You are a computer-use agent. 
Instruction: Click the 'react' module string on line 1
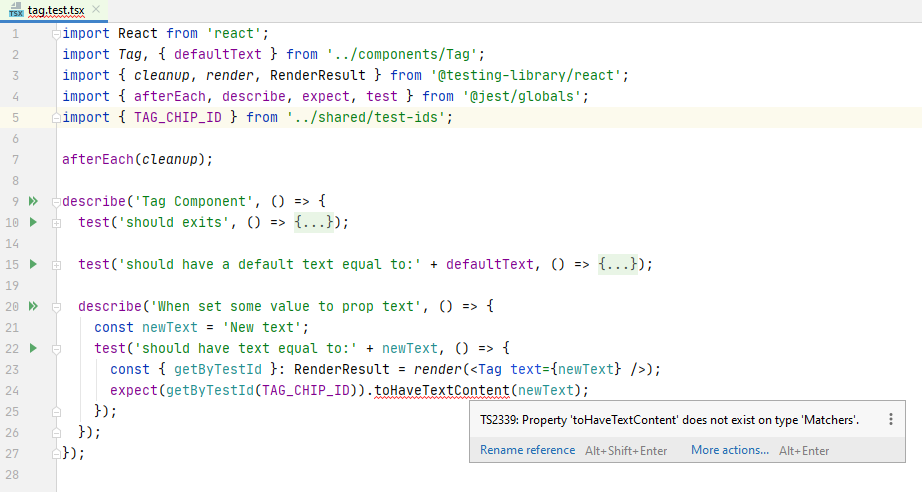[233, 34]
